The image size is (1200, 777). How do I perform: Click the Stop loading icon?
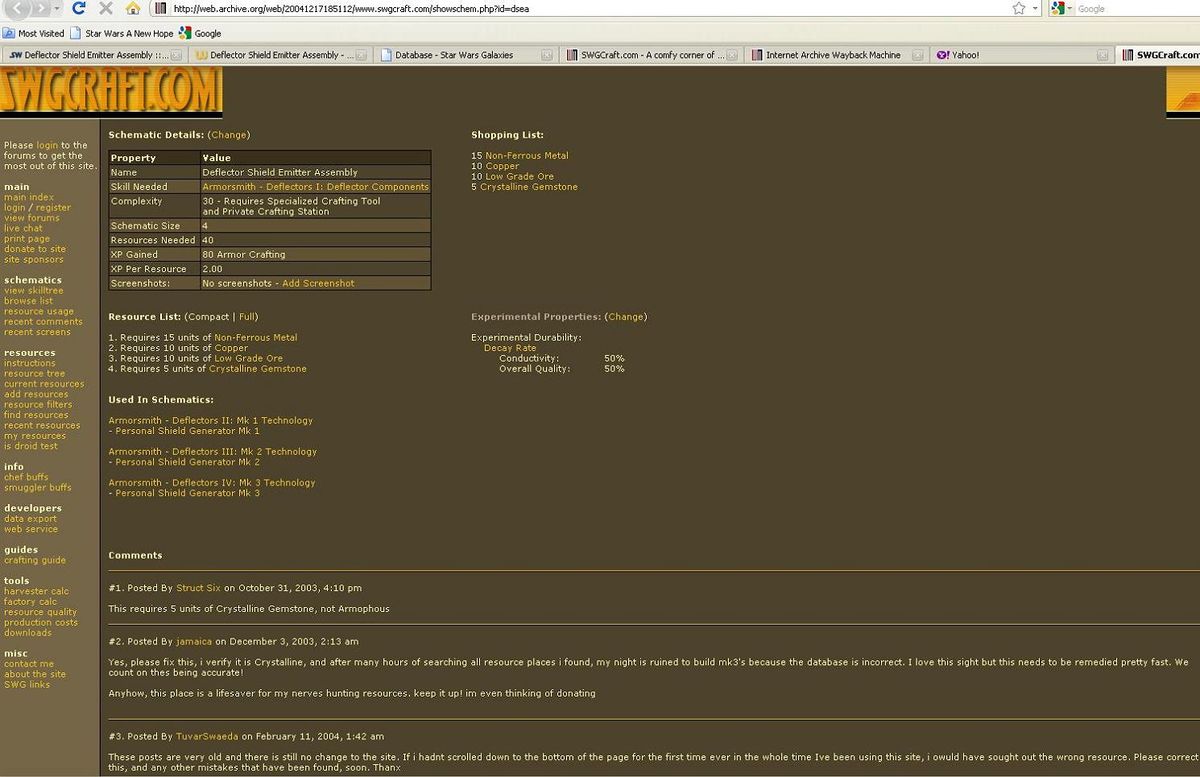click(106, 8)
